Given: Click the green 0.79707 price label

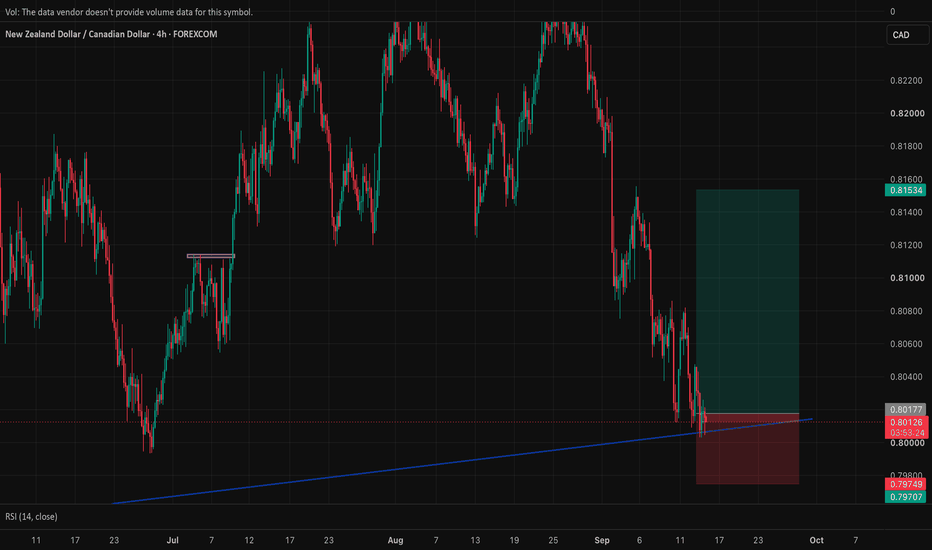Looking at the screenshot, I should (x=905, y=496).
